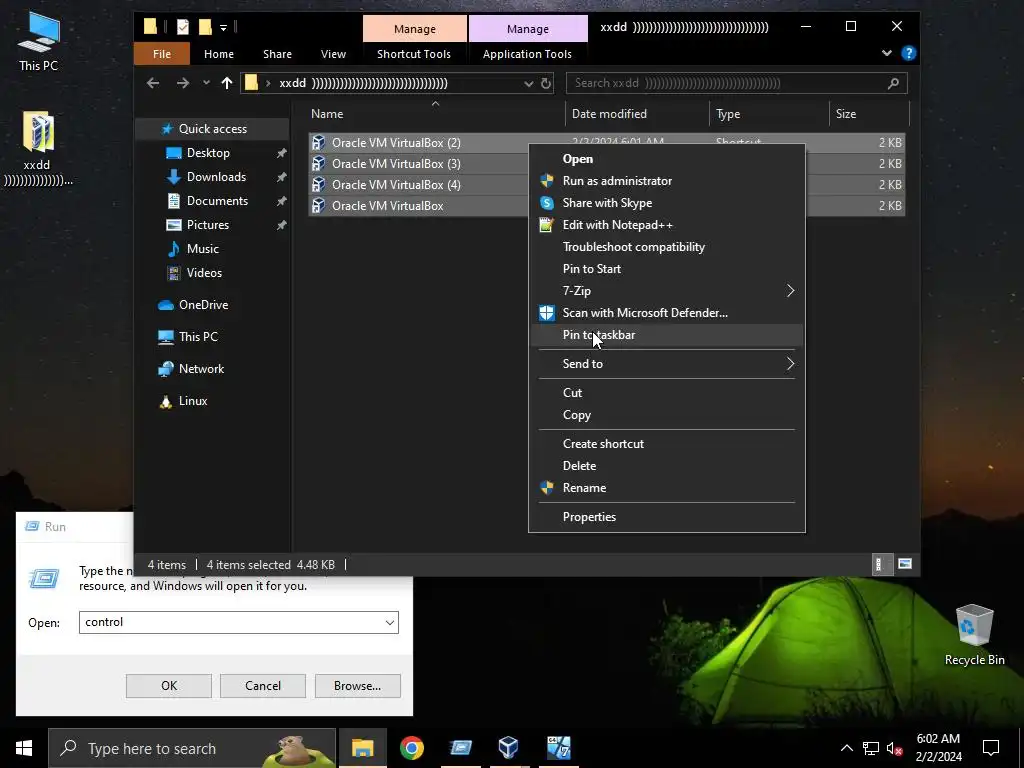Viewport: 1024px width, 768px height.
Task: Show hidden system tray icons
Action: (846, 748)
